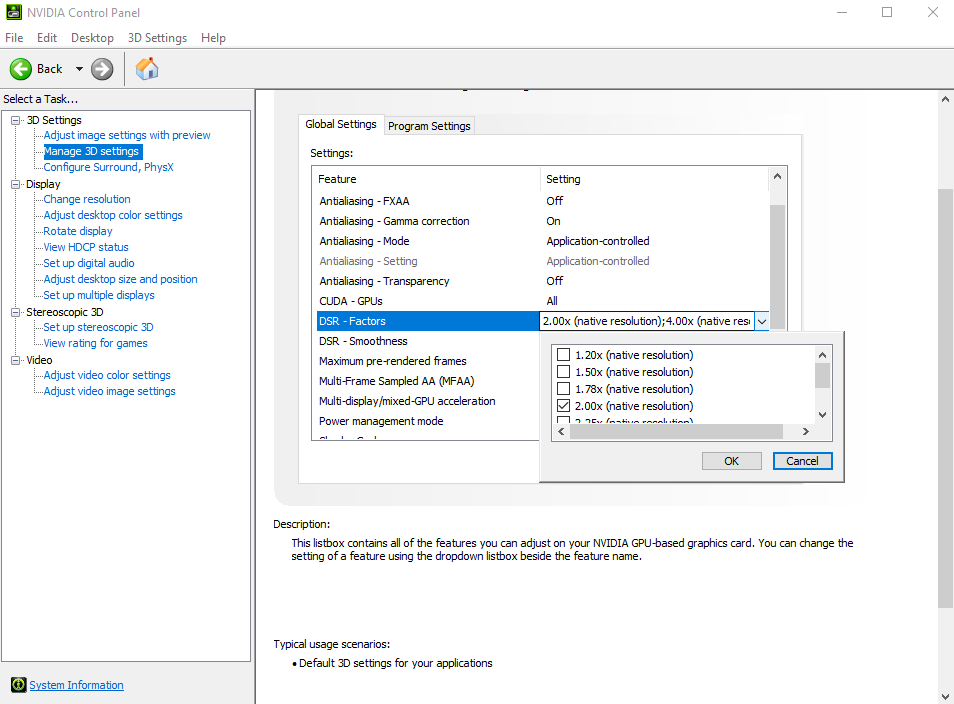Select the DSR - Smoothness row
The image size is (954, 704).
pyautogui.click(x=428, y=341)
